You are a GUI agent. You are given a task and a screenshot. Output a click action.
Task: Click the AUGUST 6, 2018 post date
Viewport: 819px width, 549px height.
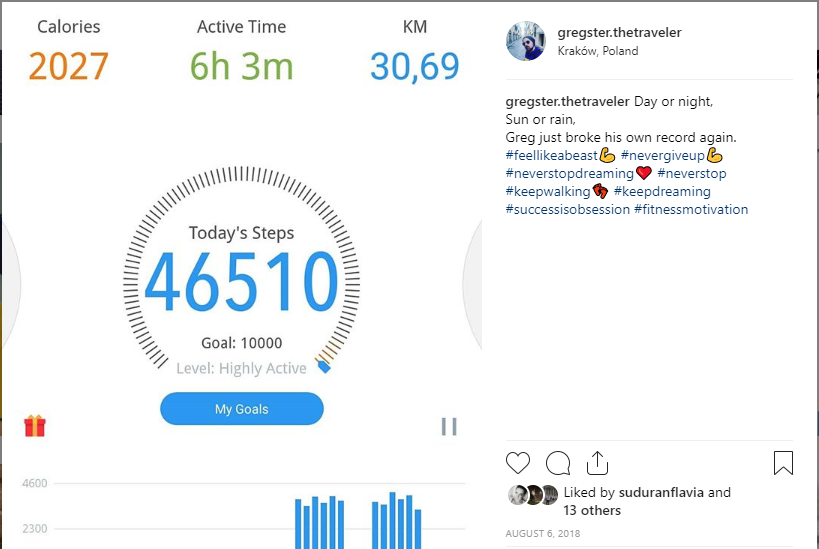coord(543,533)
